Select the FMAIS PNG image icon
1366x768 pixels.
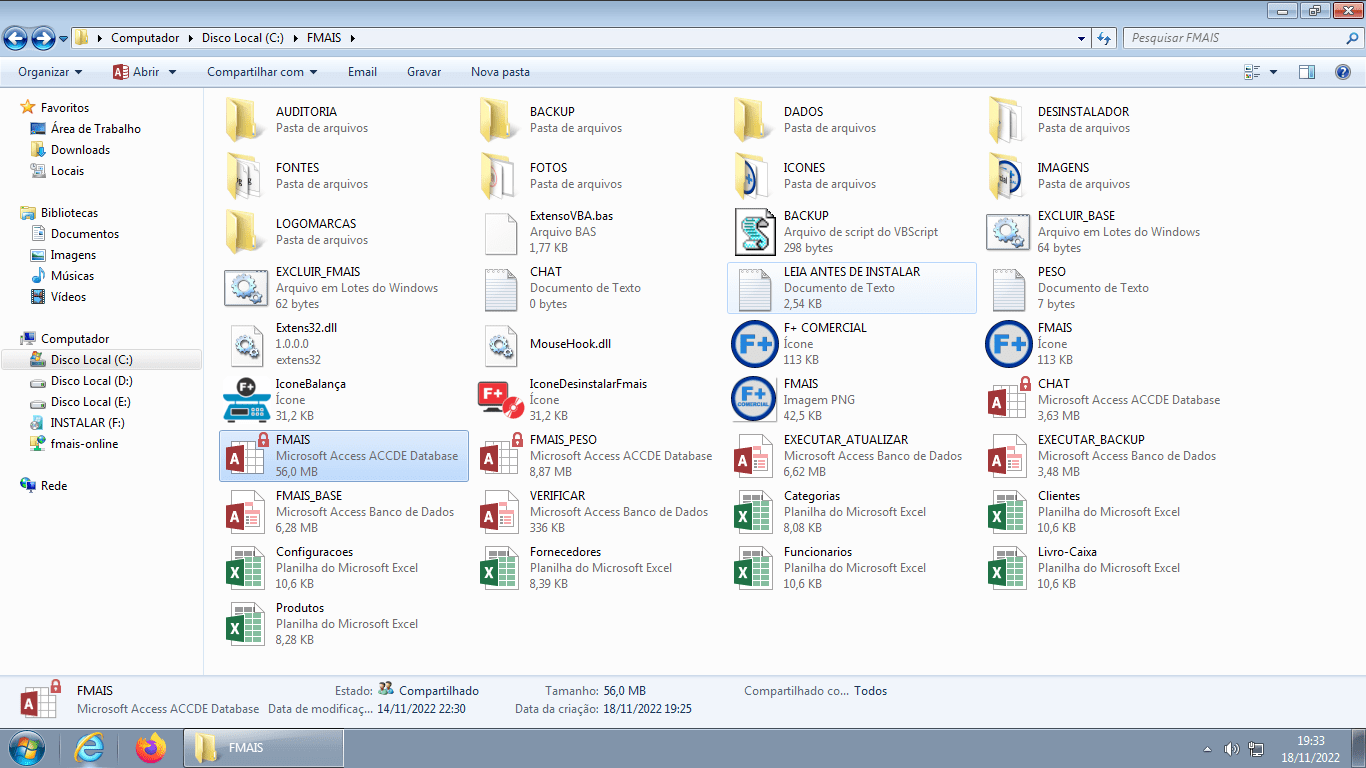(754, 400)
